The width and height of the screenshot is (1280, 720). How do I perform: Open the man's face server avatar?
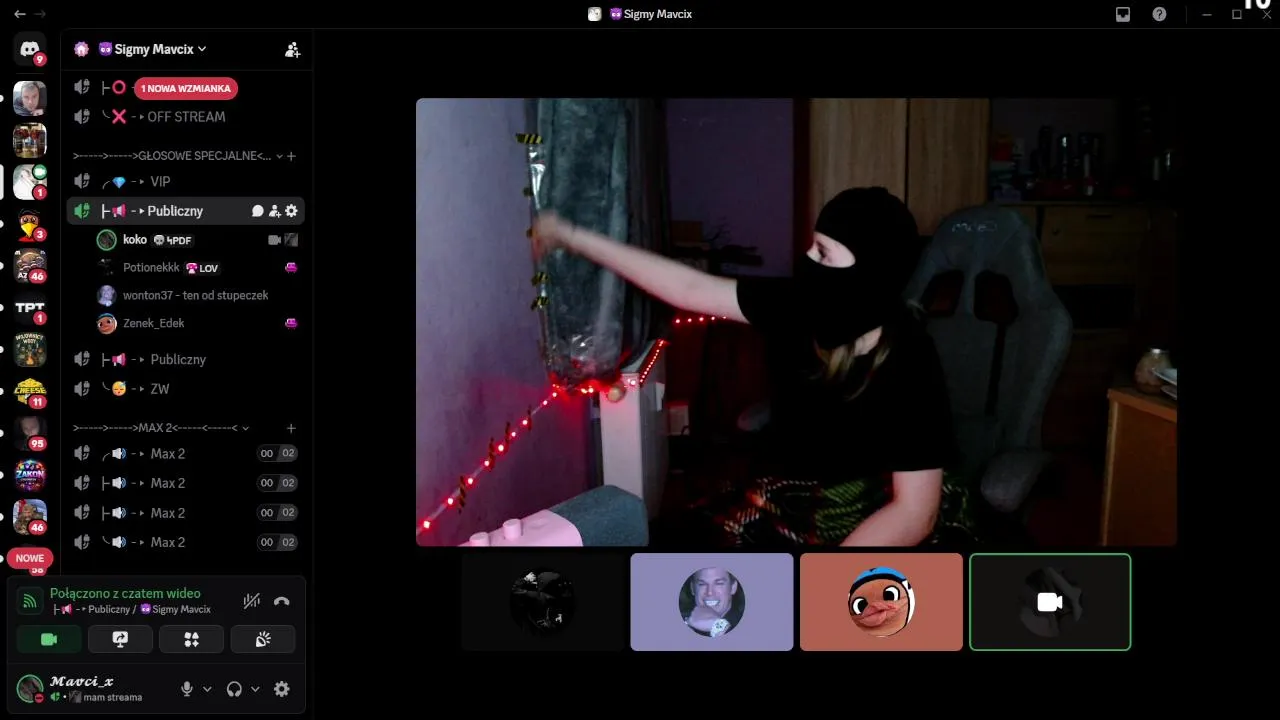[x=30, y=98]
